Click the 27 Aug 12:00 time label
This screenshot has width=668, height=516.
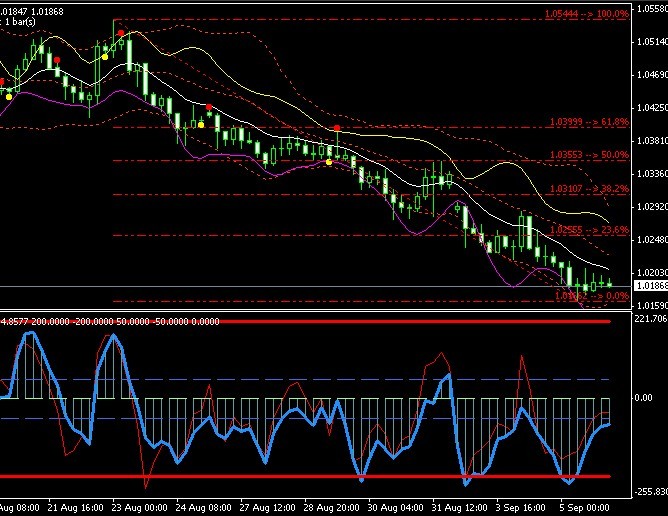coord(267,508)
